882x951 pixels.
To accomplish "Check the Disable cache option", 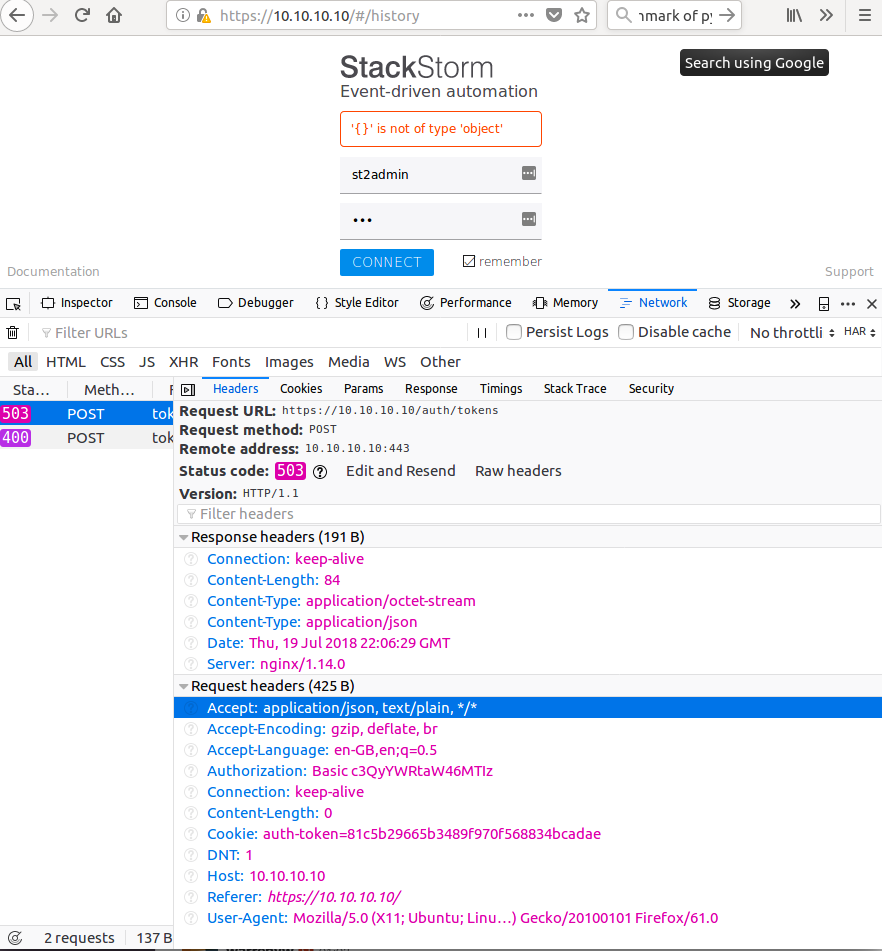I will [626, 331].
